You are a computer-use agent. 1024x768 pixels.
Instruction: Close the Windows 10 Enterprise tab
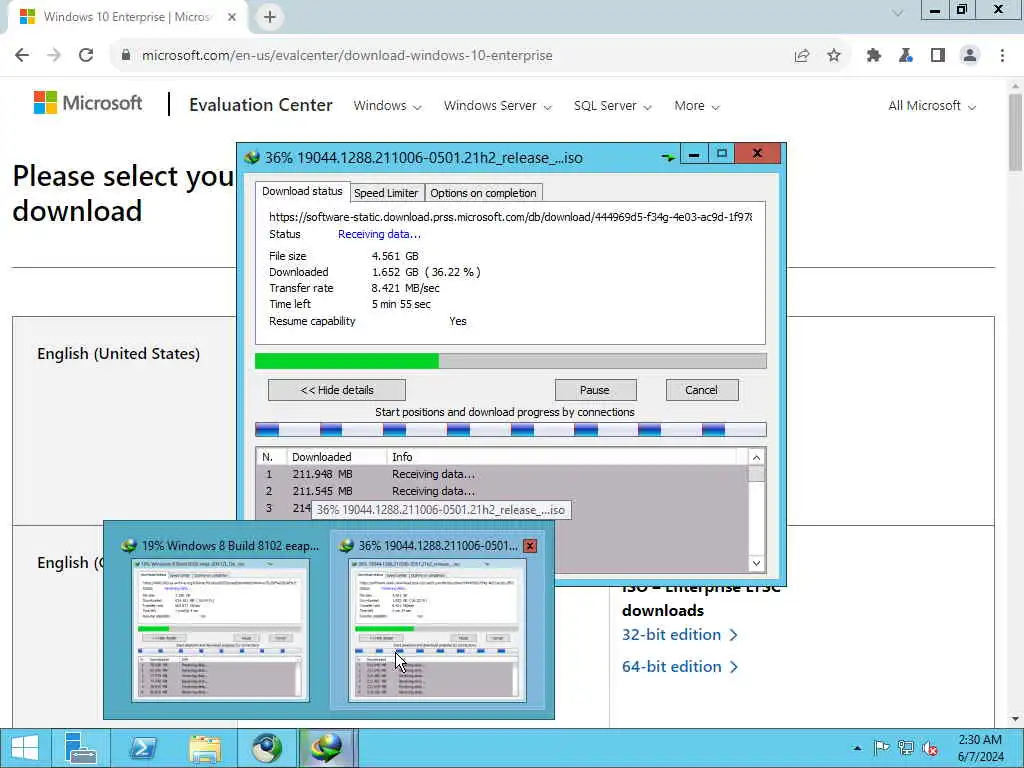pyautogui.click(x=232, y=17)
